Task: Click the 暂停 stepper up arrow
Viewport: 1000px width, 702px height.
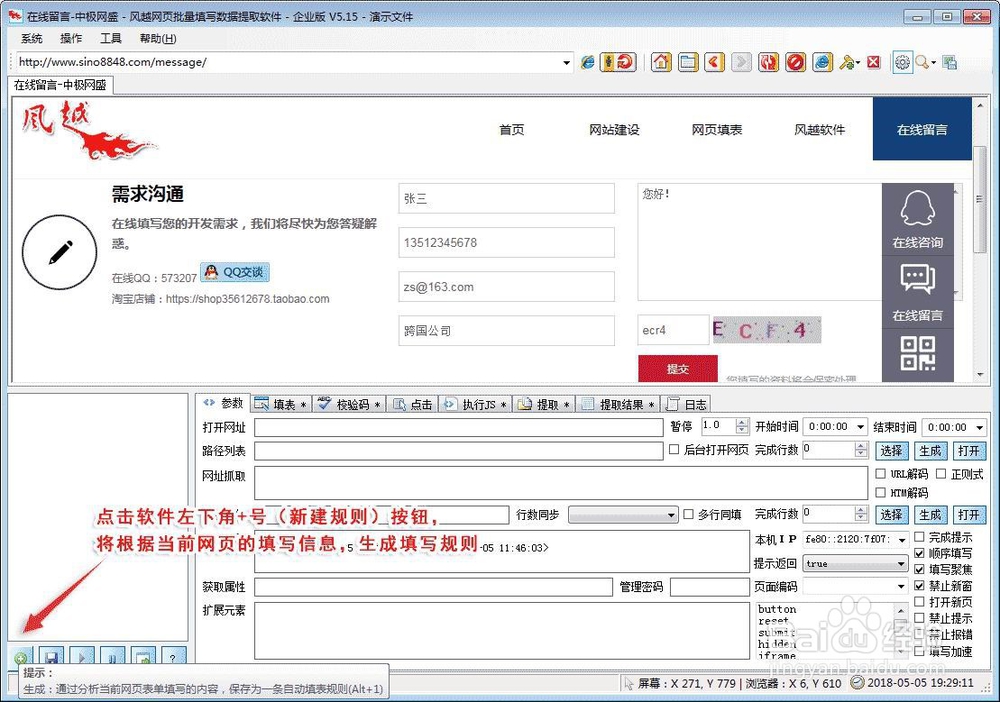Action: (x=741, y=422)
